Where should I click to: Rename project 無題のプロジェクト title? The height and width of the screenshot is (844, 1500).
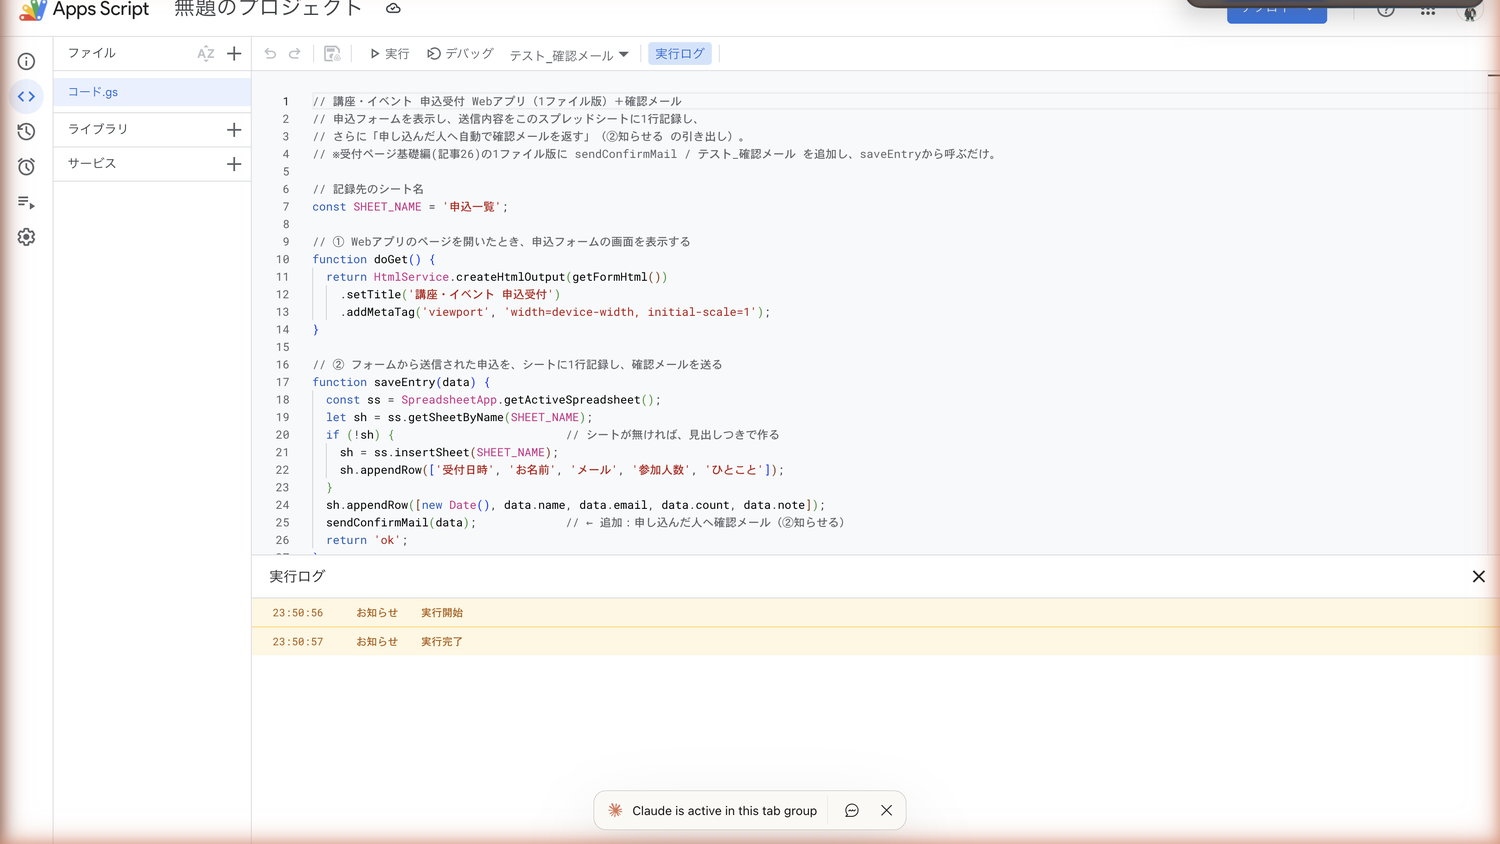pos(268,9)
